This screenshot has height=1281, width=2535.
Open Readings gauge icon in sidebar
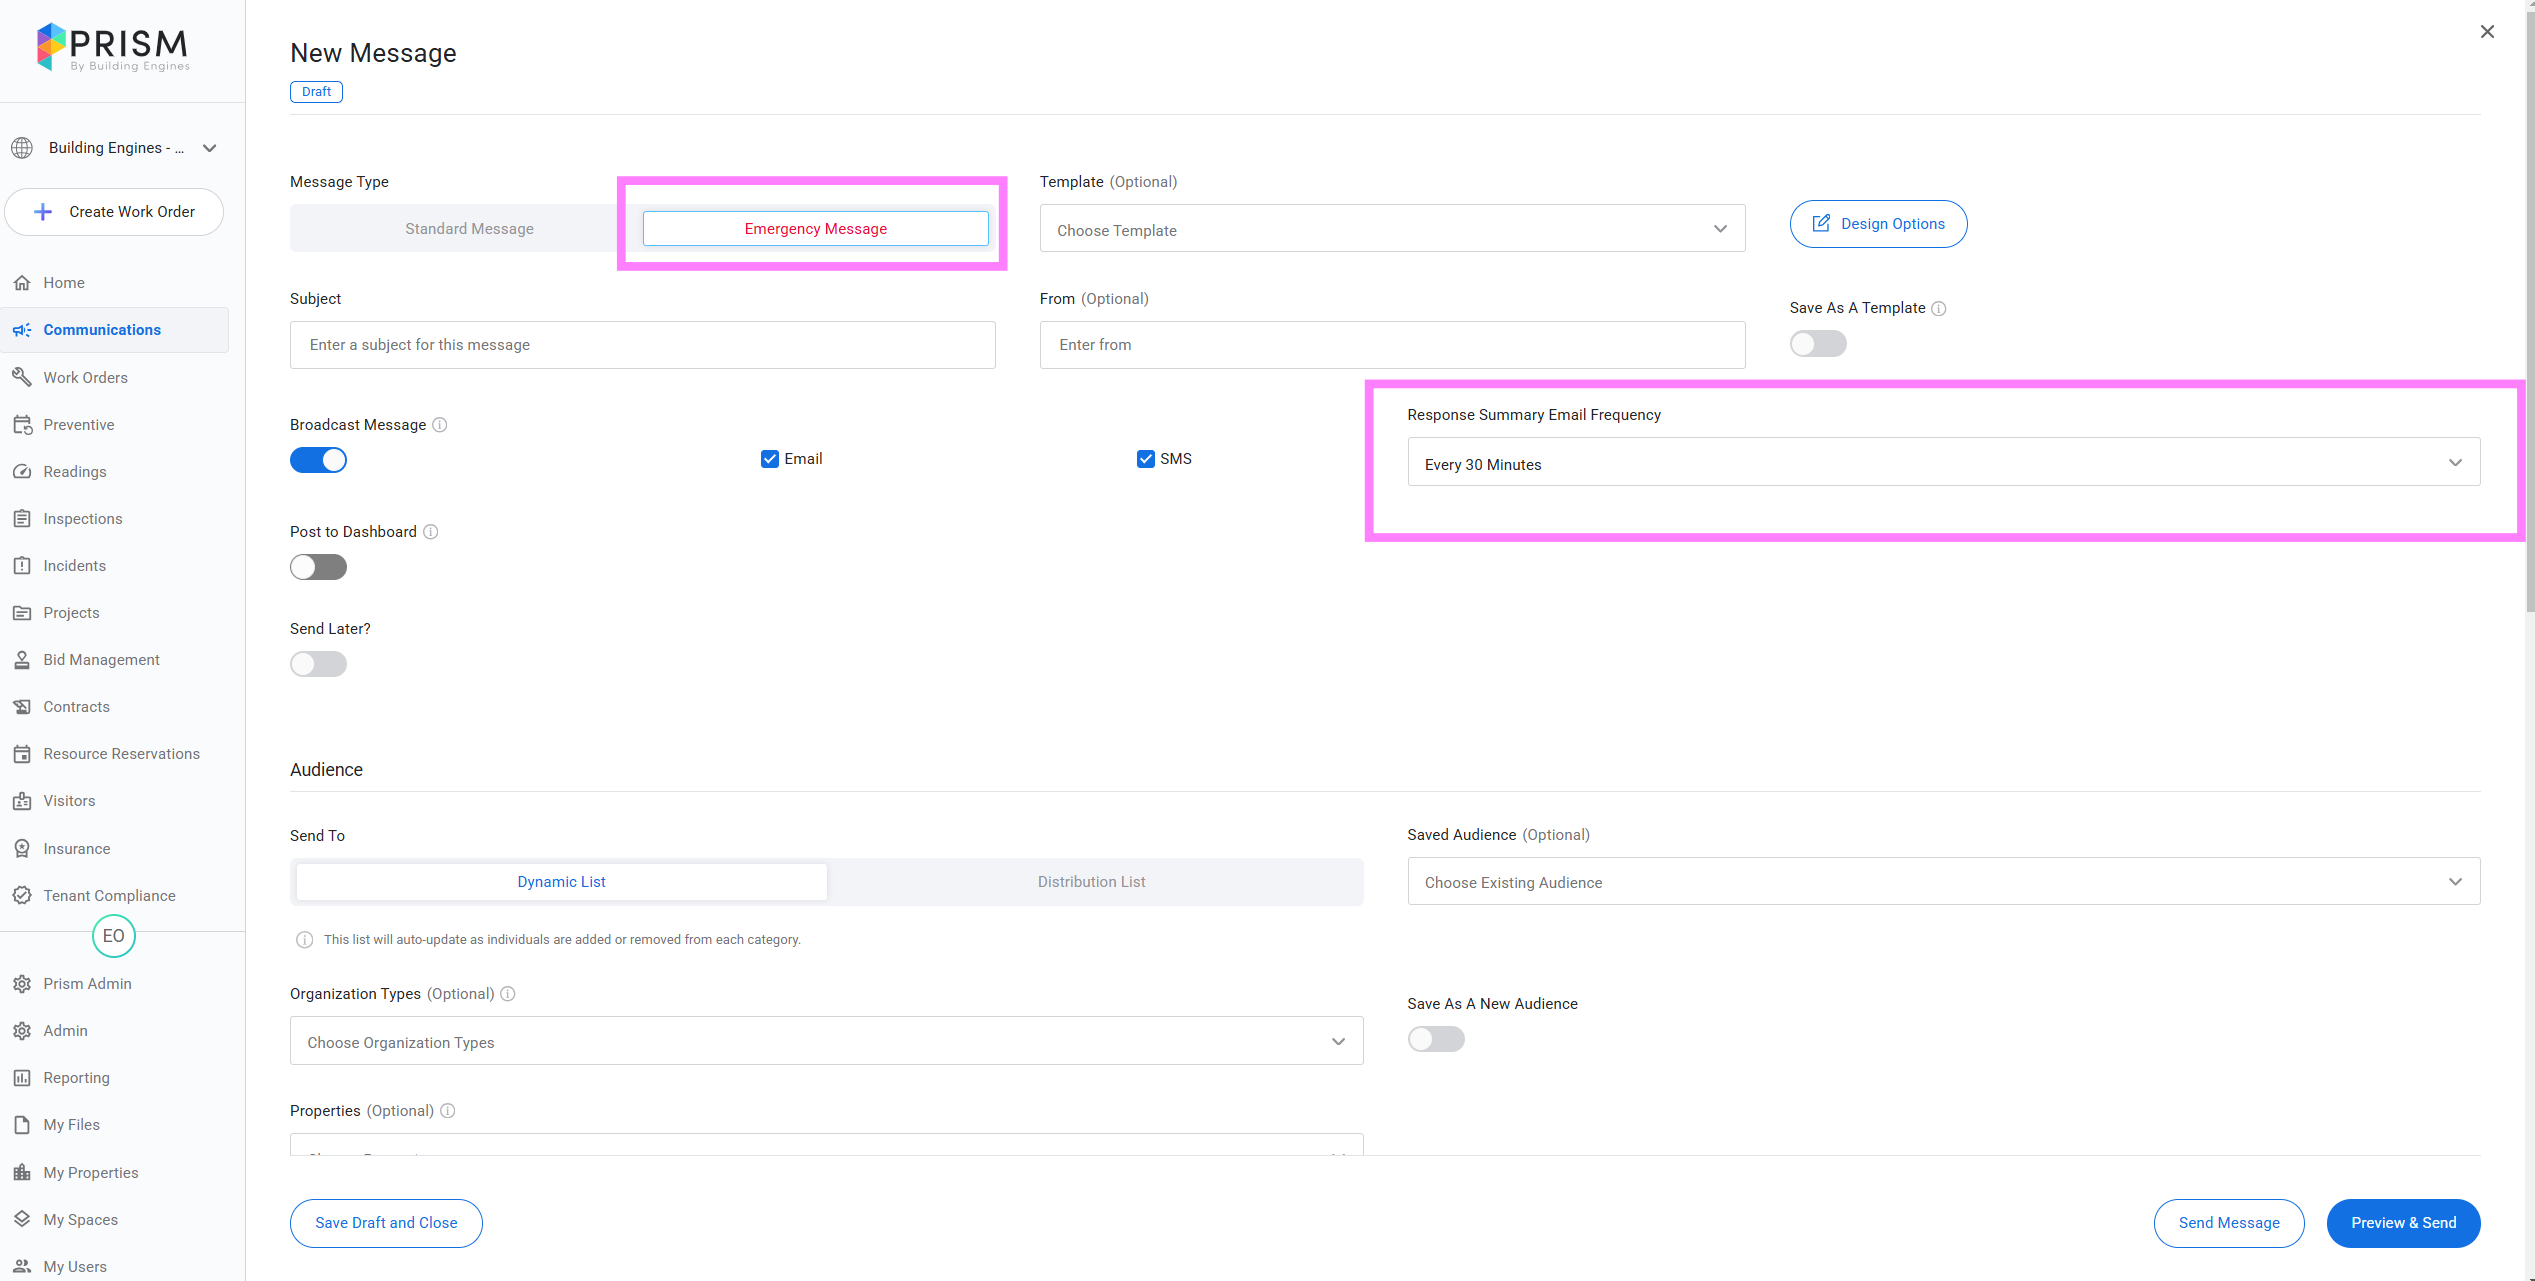coord(22,471)
